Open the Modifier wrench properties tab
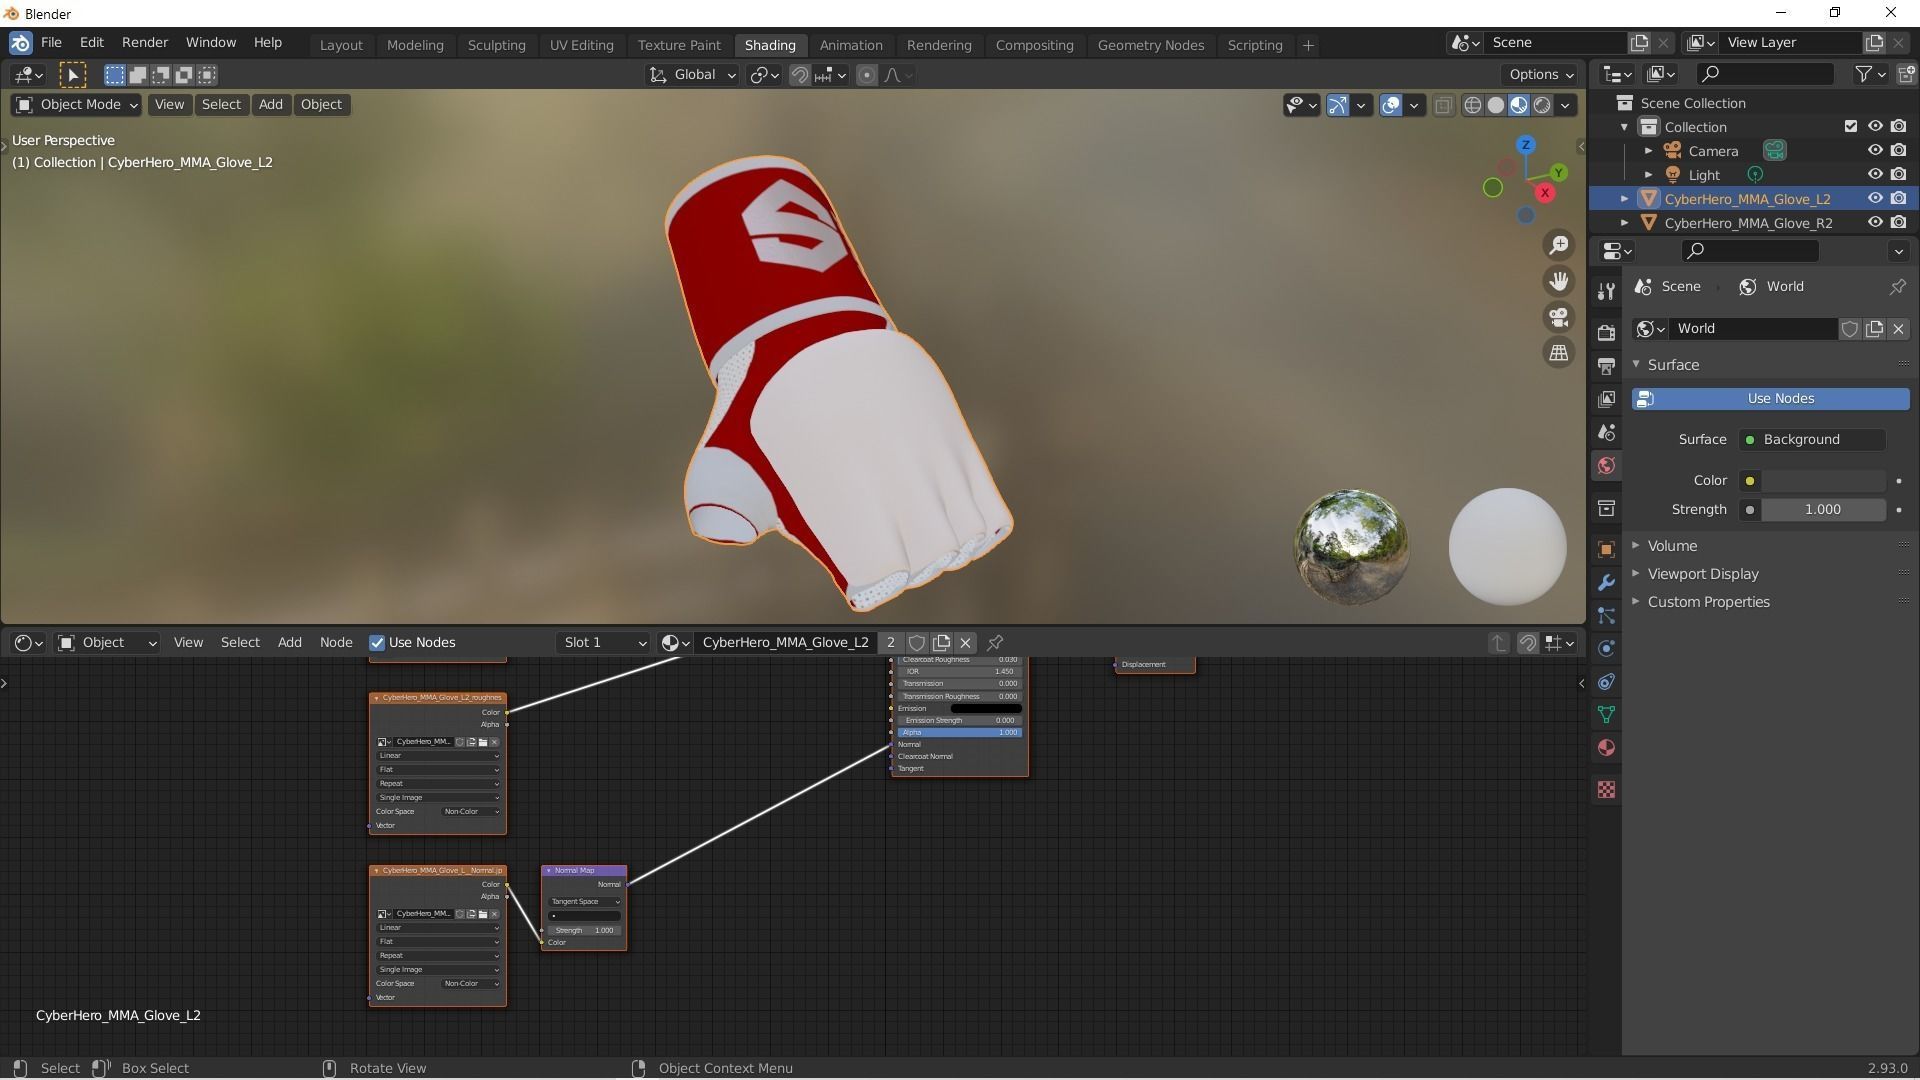1920x1080 pixels. pos(1606,583)
